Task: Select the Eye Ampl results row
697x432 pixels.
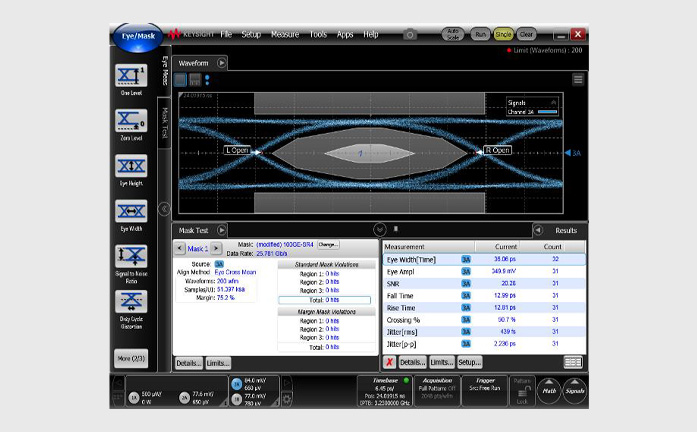Action: pyautogui.click(x=484, y=272)
